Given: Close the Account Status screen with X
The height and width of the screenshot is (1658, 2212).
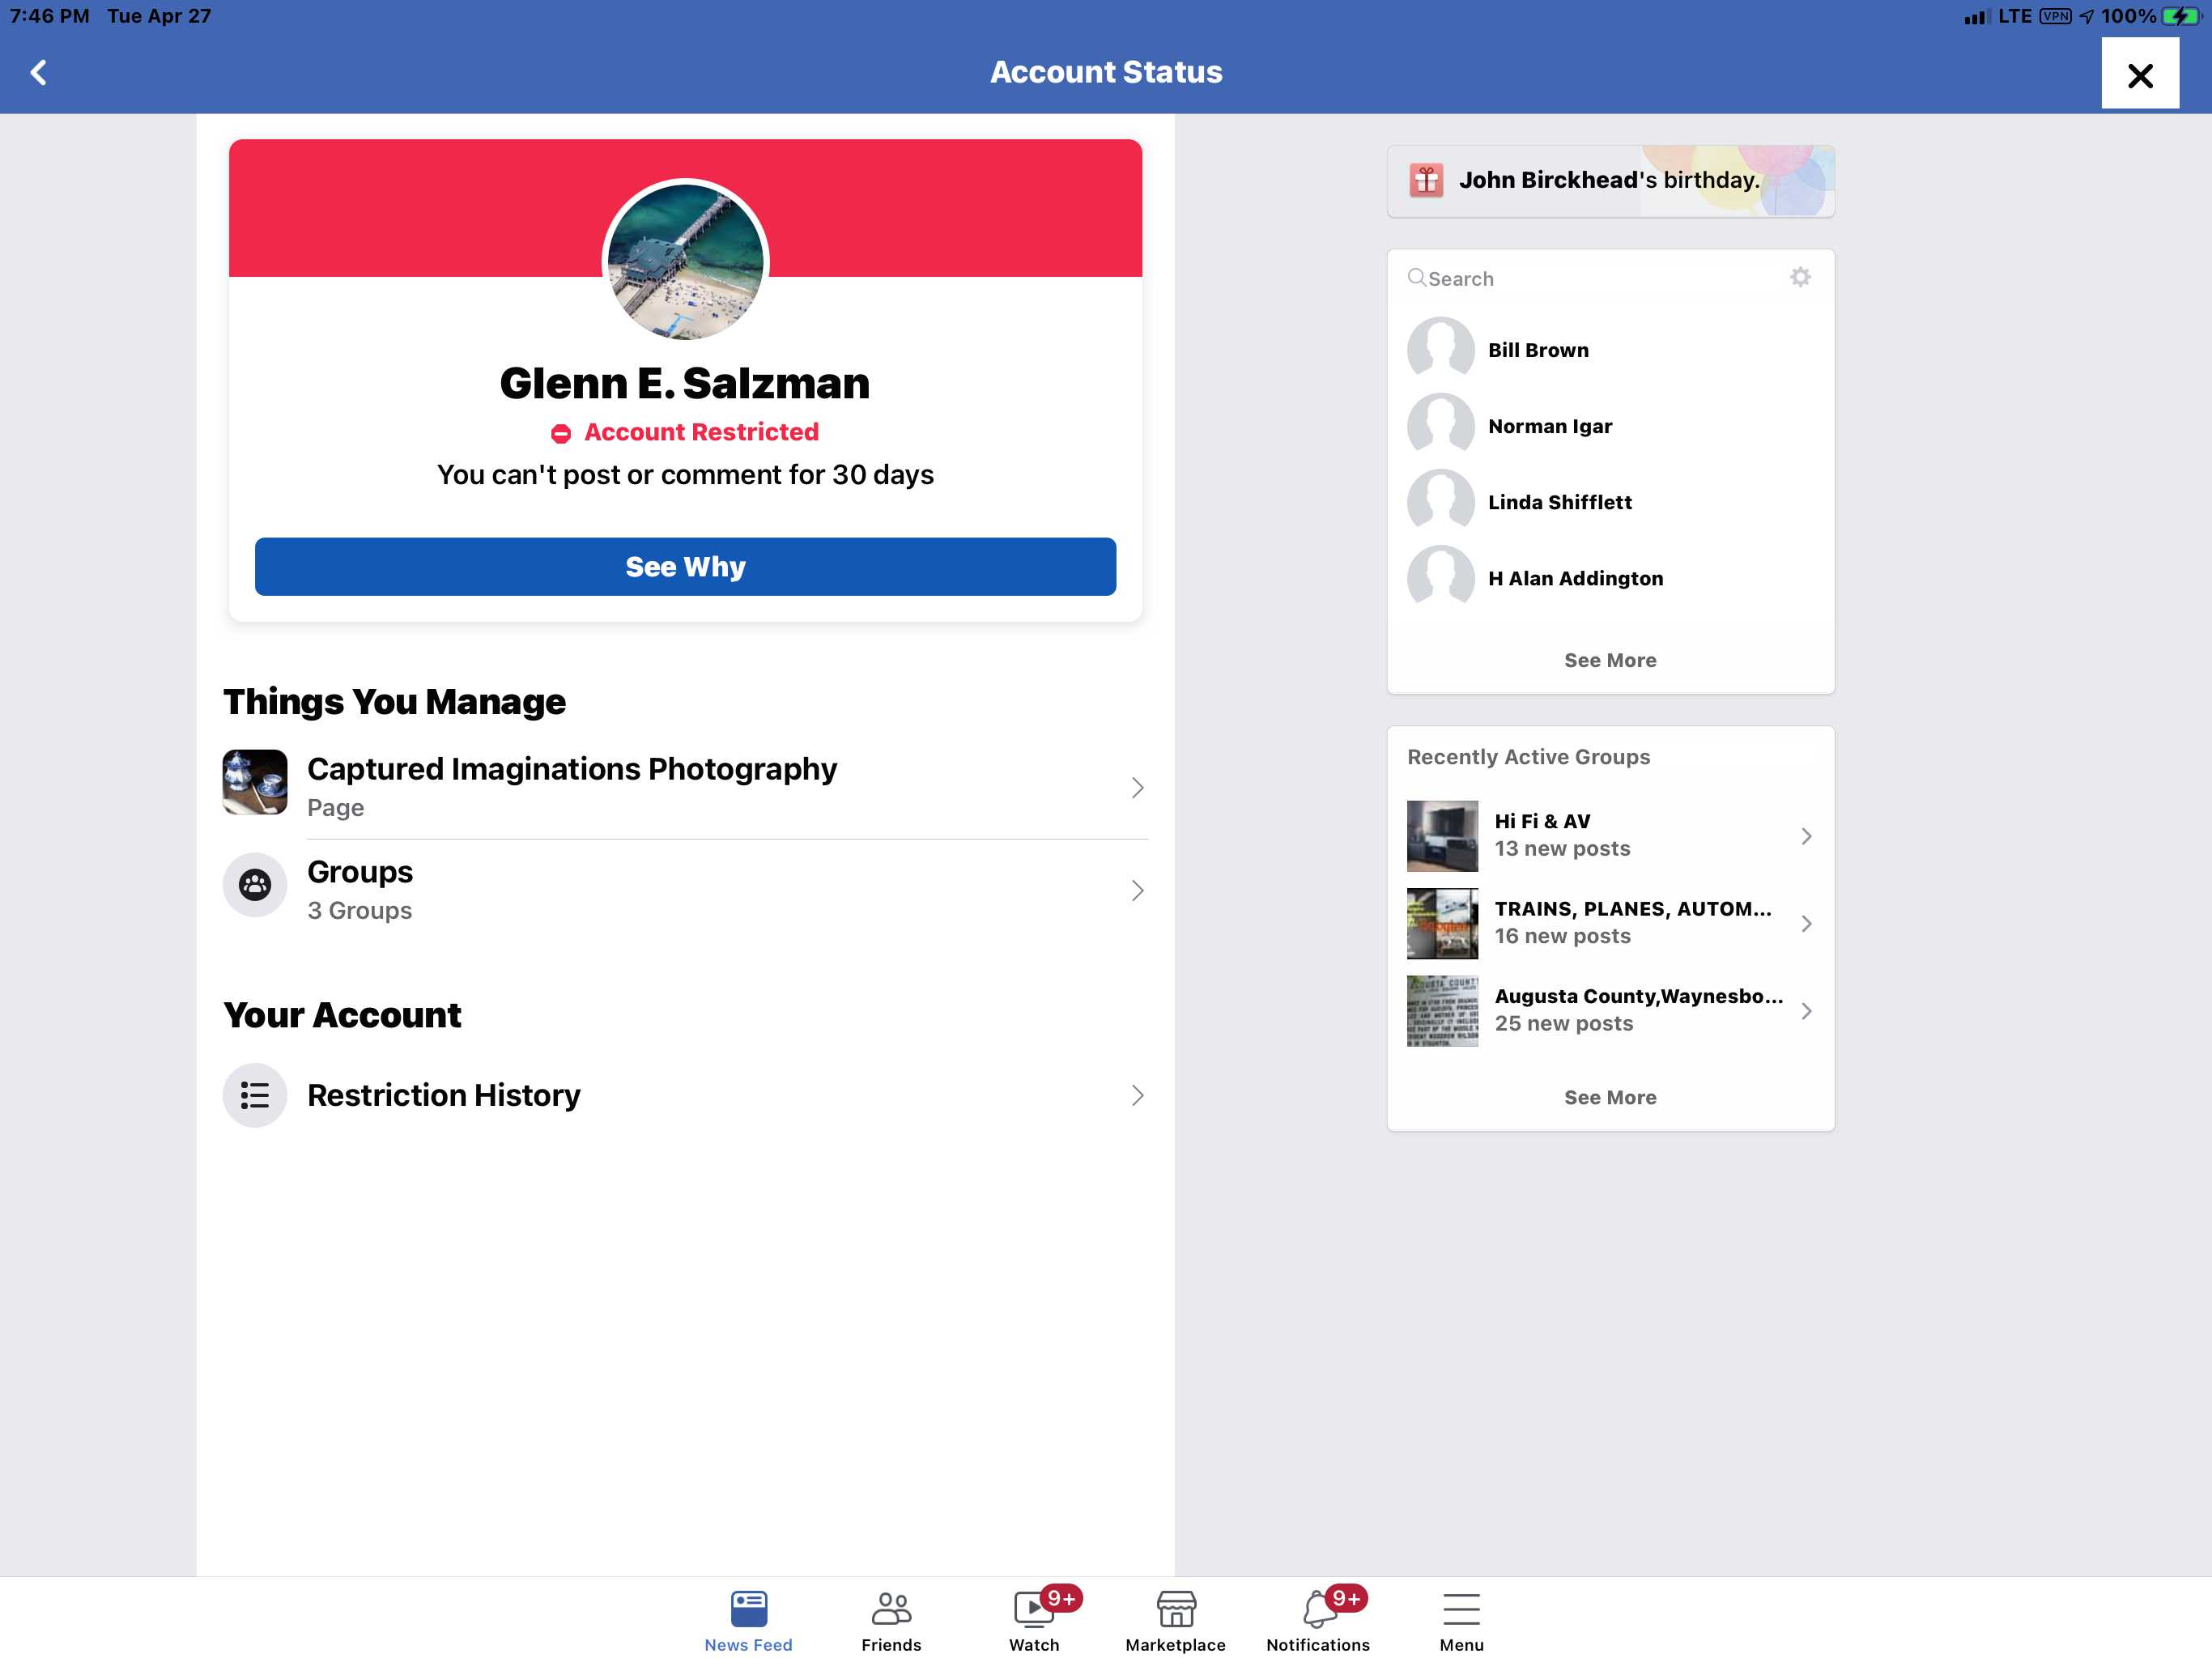Looking at the screenshot, I should point(2139,74).
